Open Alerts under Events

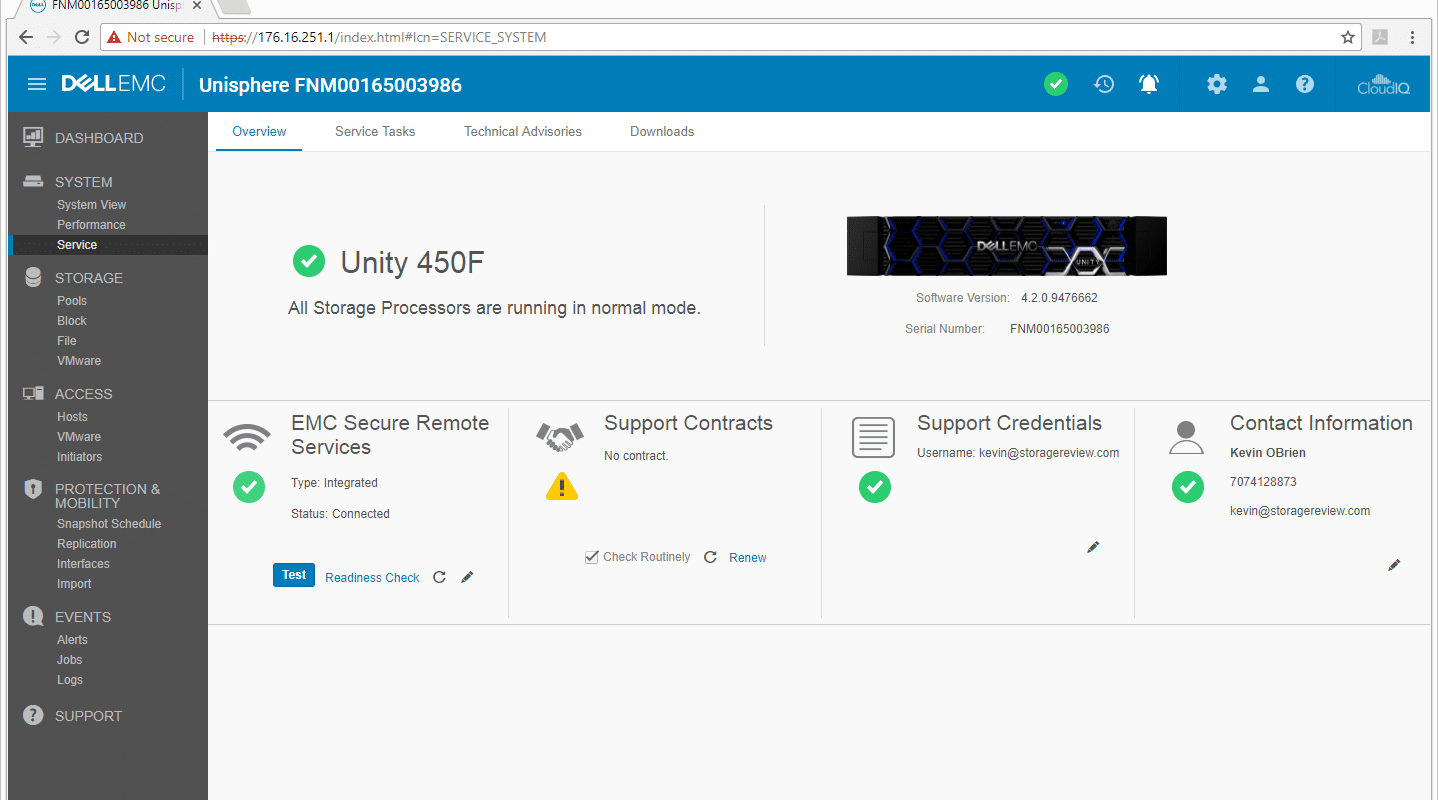(72, 640)
